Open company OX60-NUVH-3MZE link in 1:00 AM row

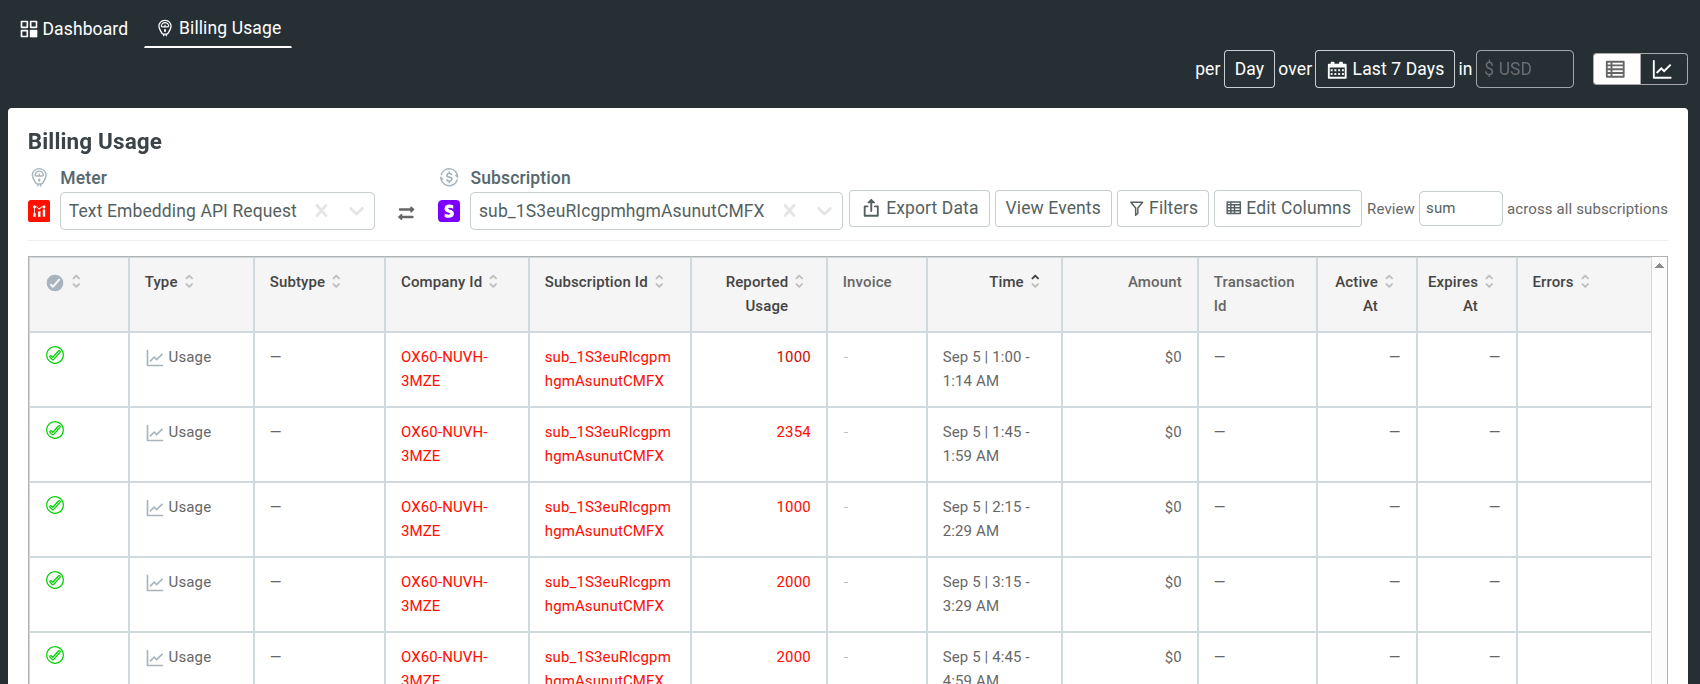[x=444, y=369]
